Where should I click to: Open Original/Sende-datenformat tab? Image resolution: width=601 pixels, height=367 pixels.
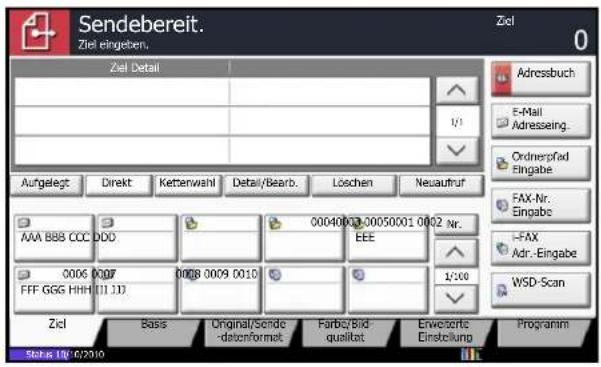click(250, 332)
